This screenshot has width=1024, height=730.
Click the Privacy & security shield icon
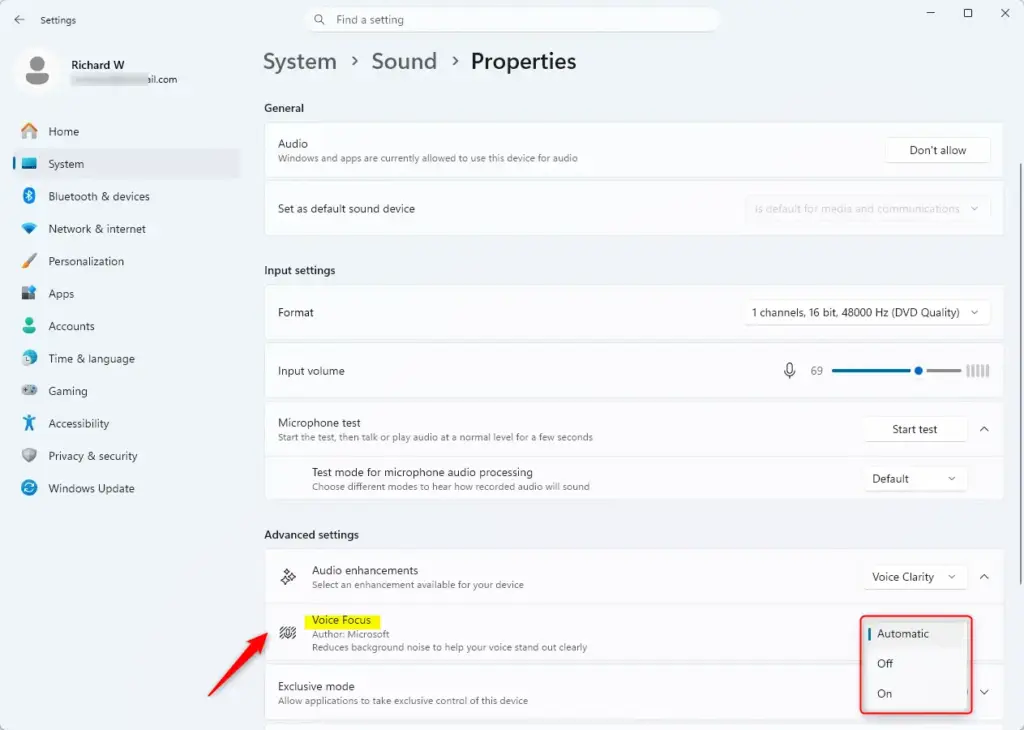[x=29, y=455]
